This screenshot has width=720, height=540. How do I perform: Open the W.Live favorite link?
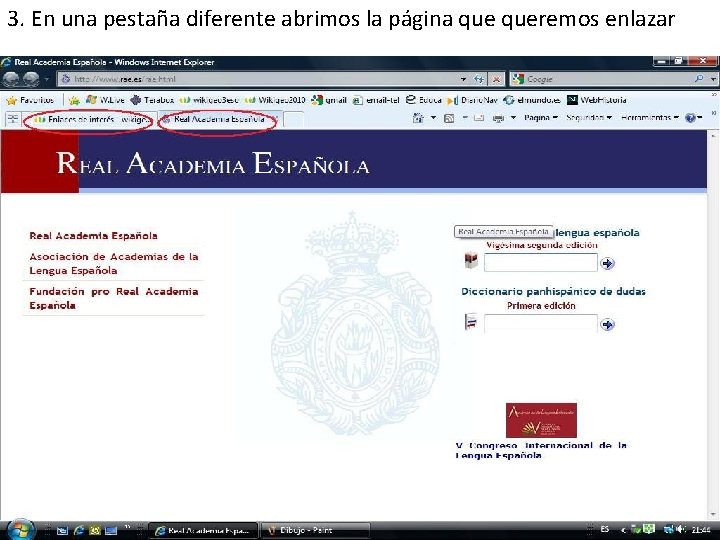click(x=105, y=100)
